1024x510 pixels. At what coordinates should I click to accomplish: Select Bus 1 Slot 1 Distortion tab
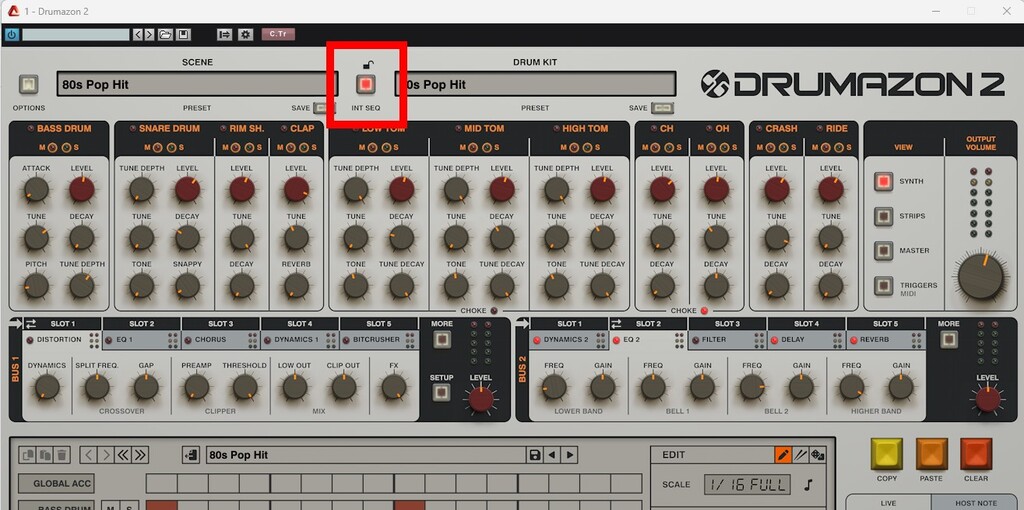[63, 340]
